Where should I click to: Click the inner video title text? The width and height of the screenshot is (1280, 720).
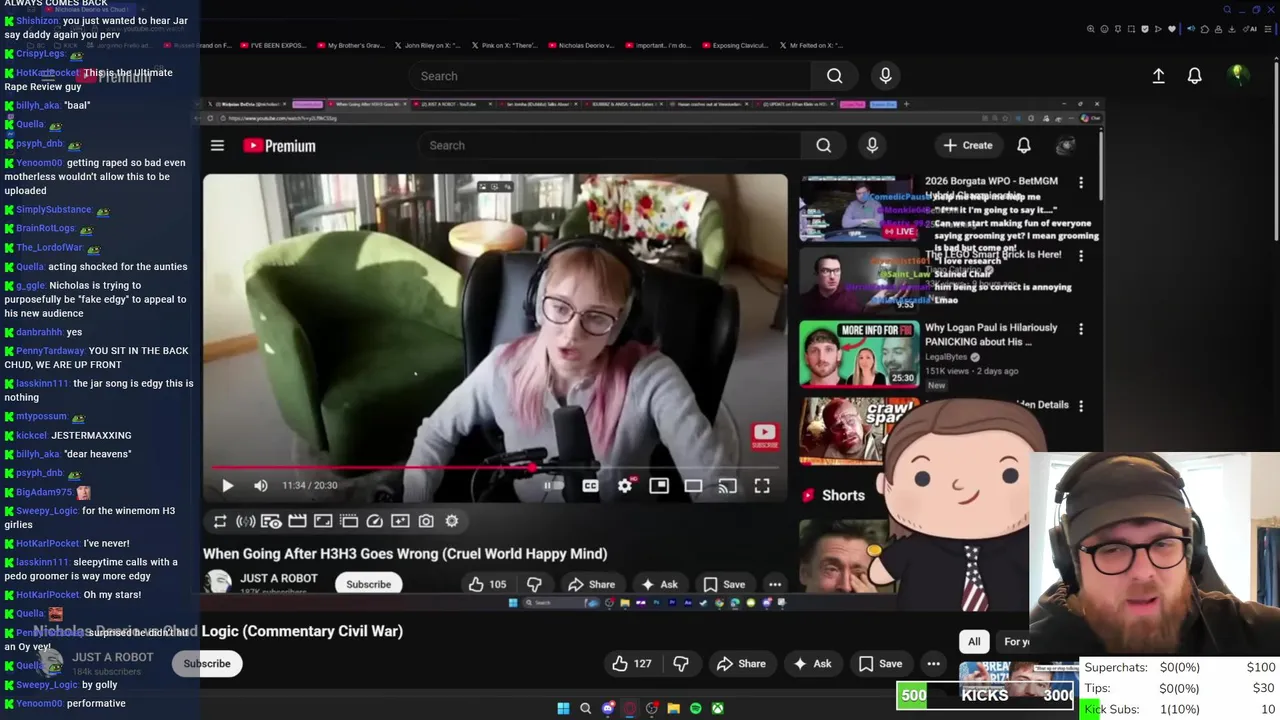point(405,554)
